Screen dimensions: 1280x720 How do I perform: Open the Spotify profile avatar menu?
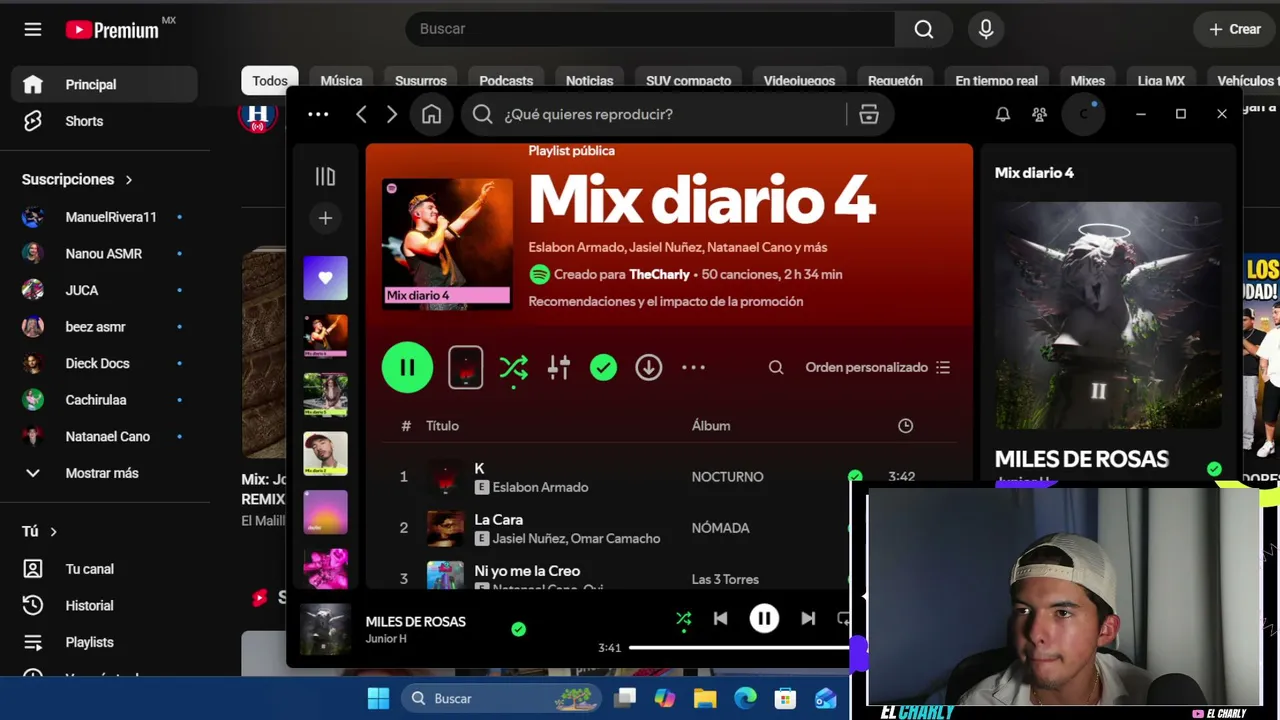pos(1083,114)
